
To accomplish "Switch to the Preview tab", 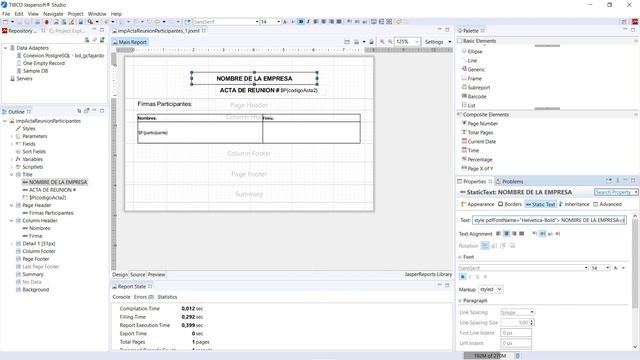I will (156, 274).
